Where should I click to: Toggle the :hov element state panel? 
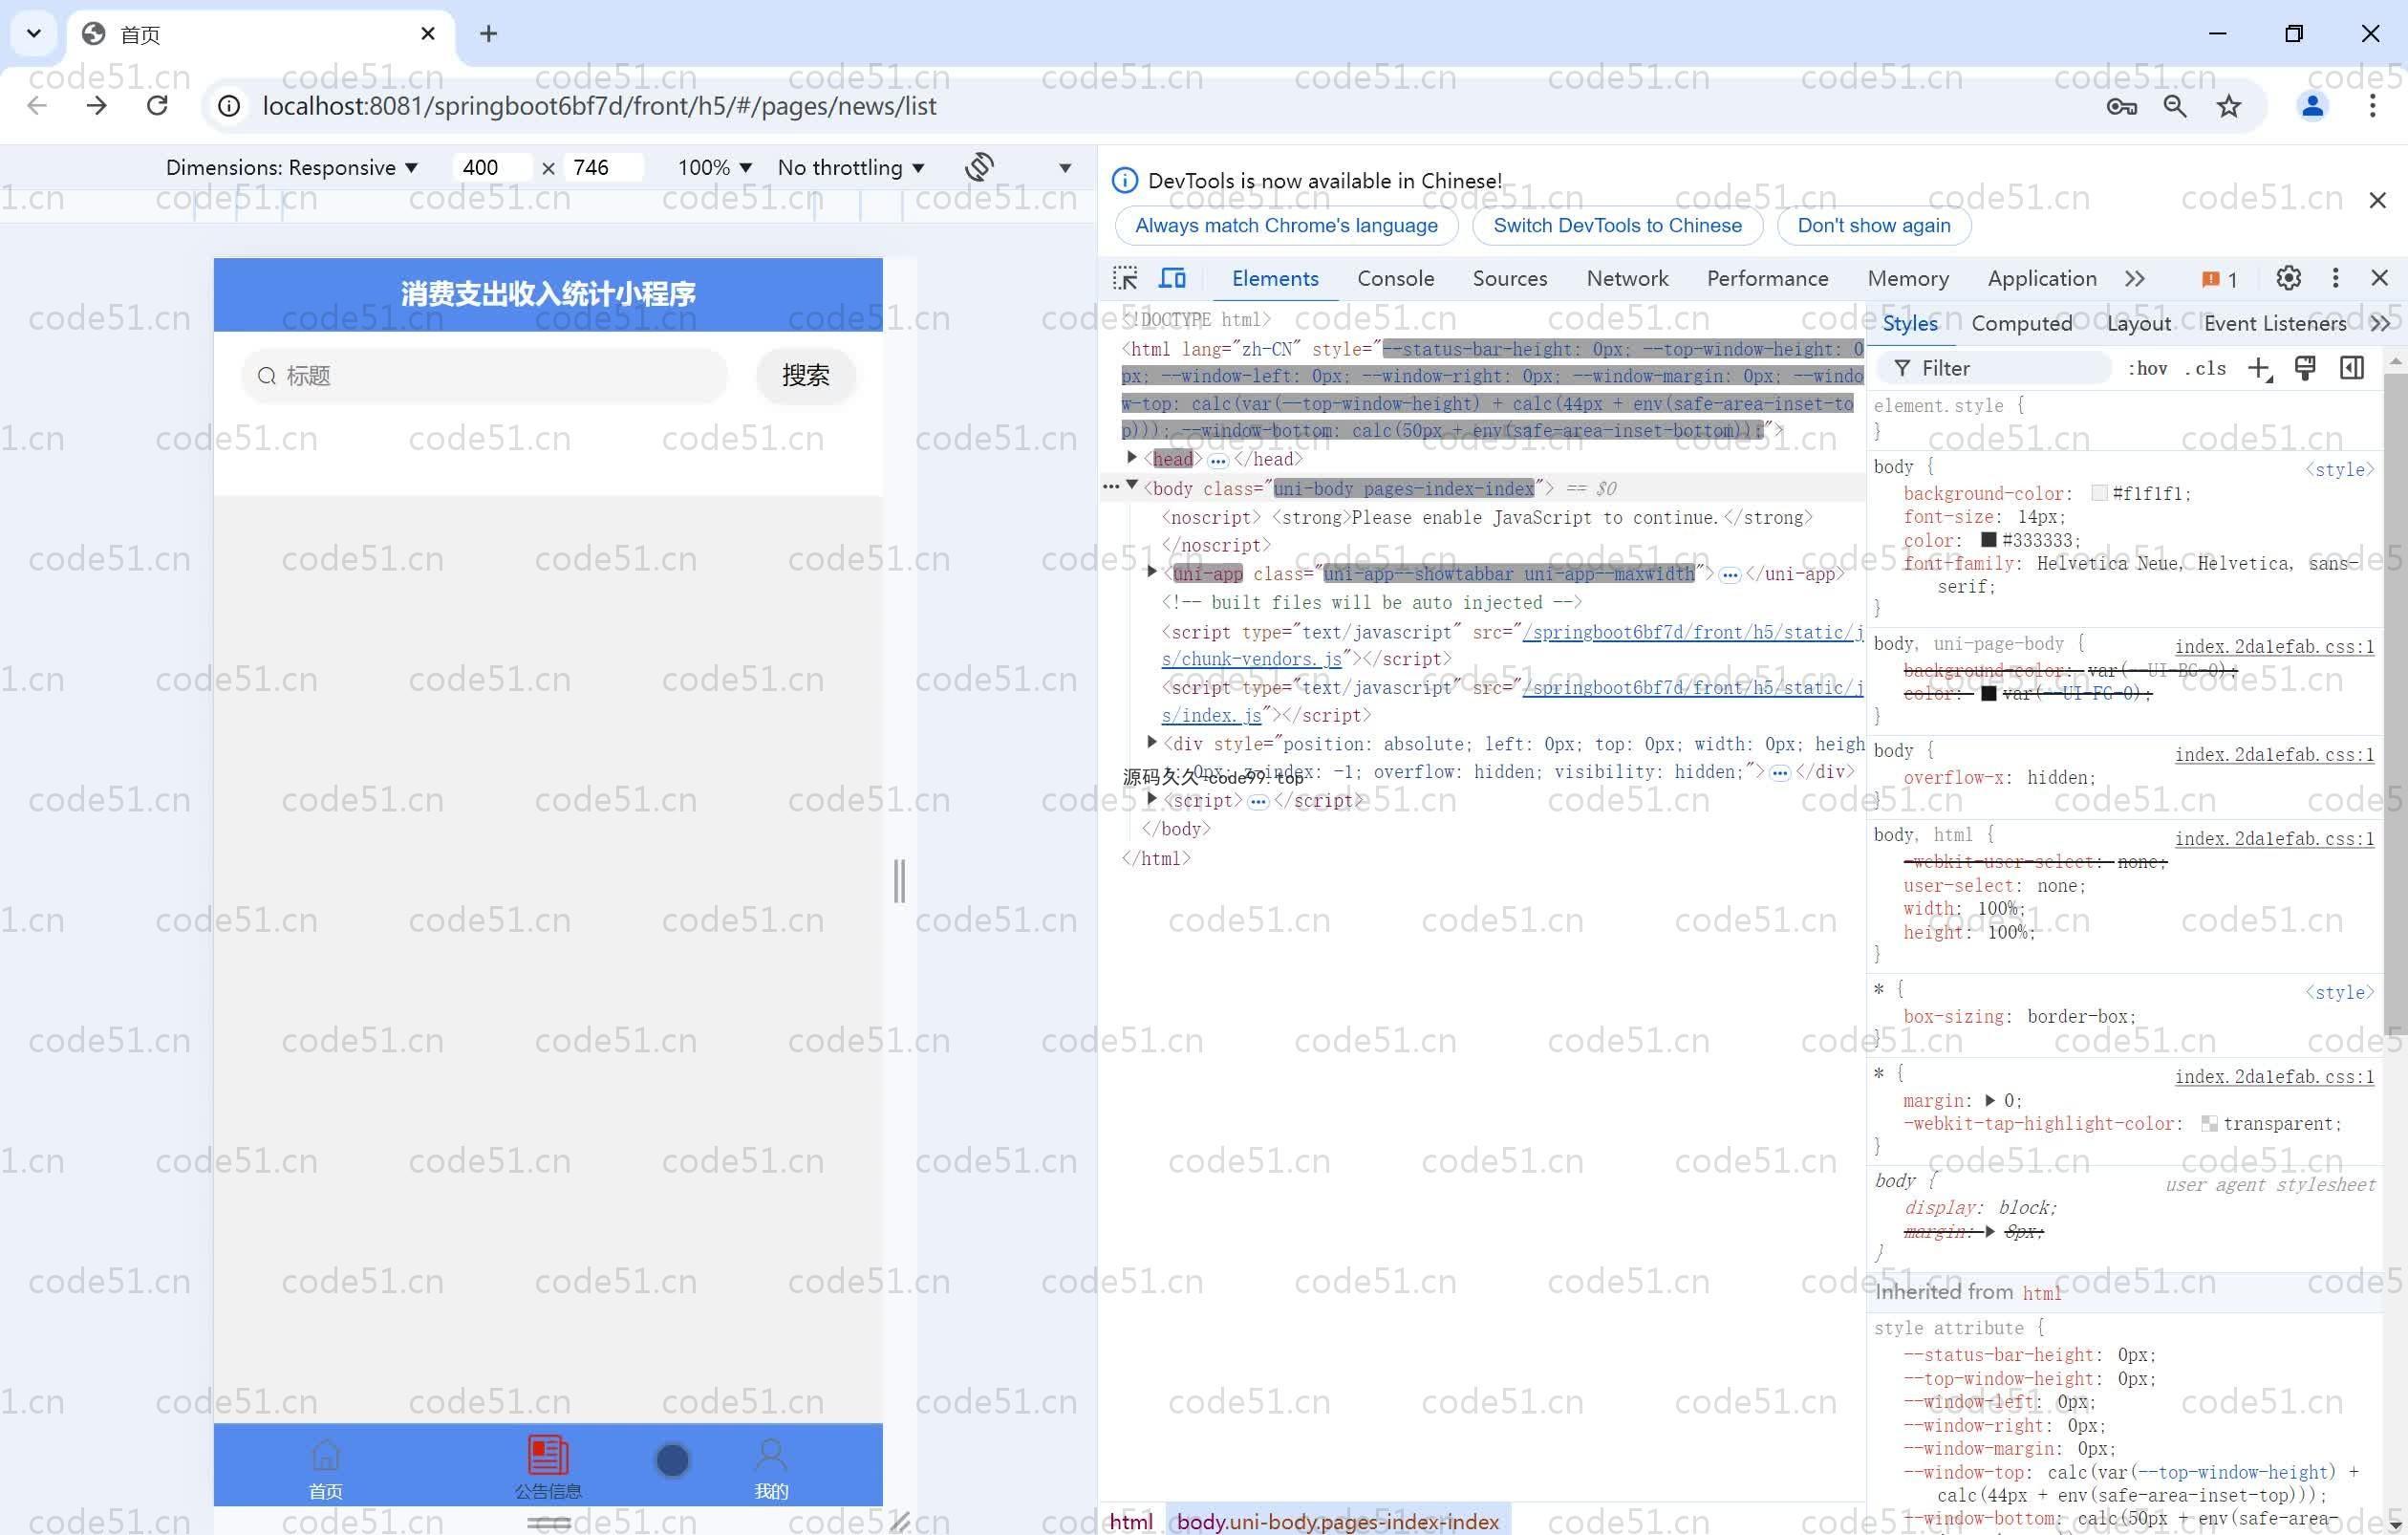coord(2148,368)
